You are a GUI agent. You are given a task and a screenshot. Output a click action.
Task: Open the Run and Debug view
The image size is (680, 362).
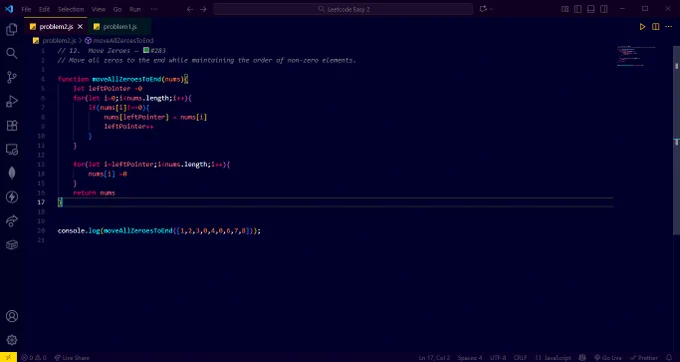coord(12,101)
